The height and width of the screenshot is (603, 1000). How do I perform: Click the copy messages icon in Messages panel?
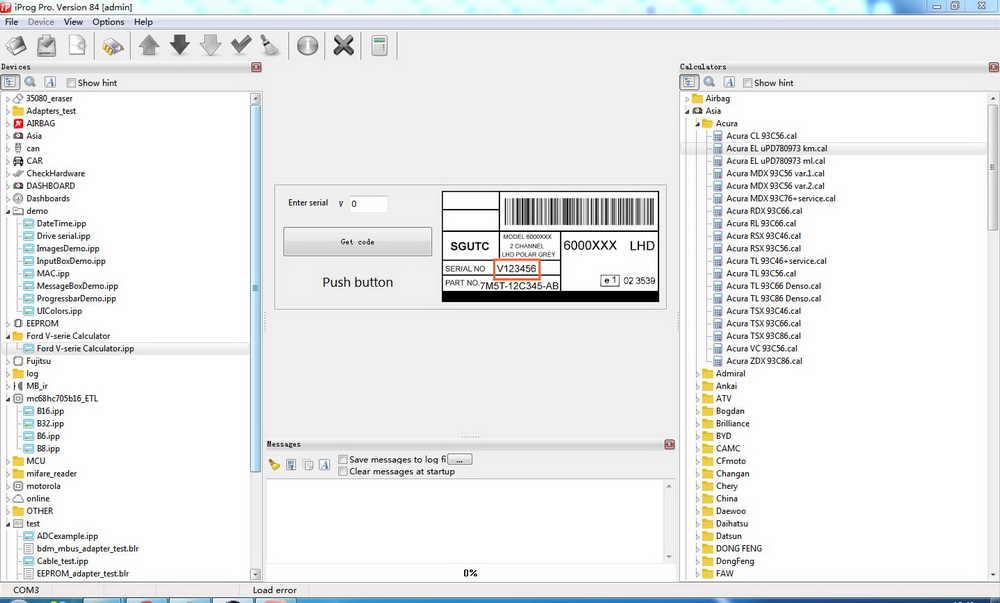click(x=308, y=465)
